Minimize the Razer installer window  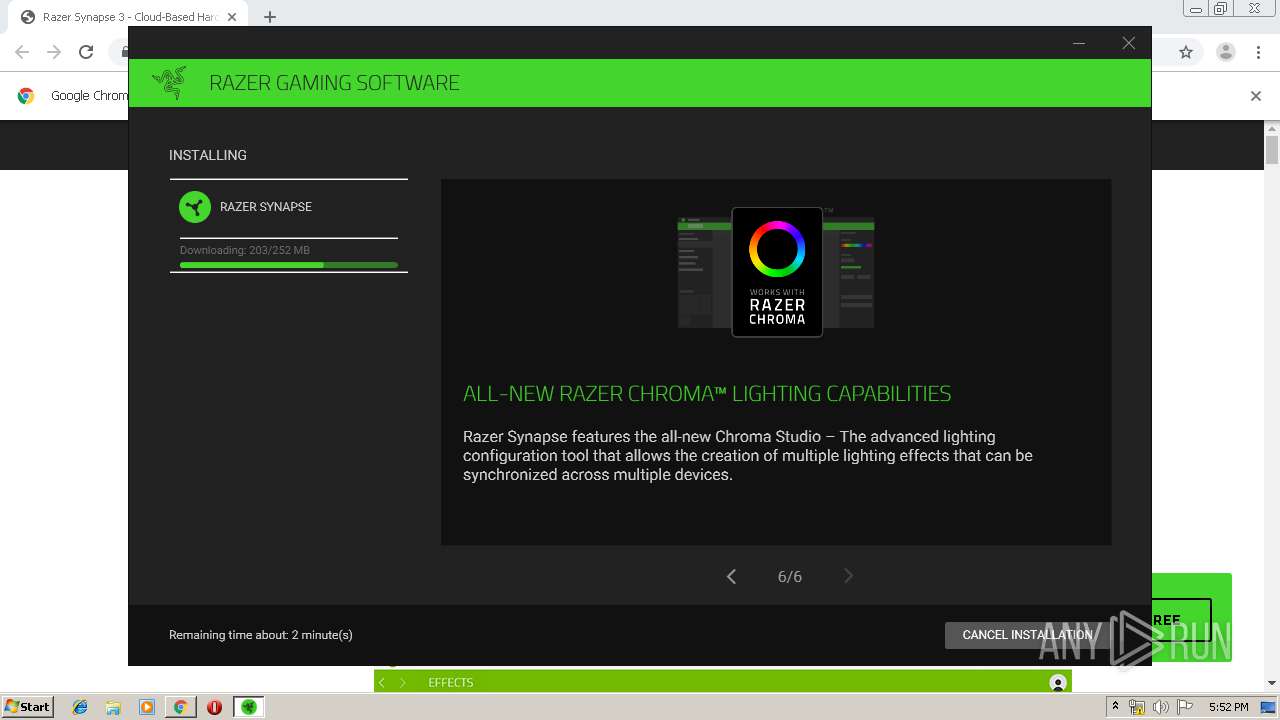pos(1079,43)
